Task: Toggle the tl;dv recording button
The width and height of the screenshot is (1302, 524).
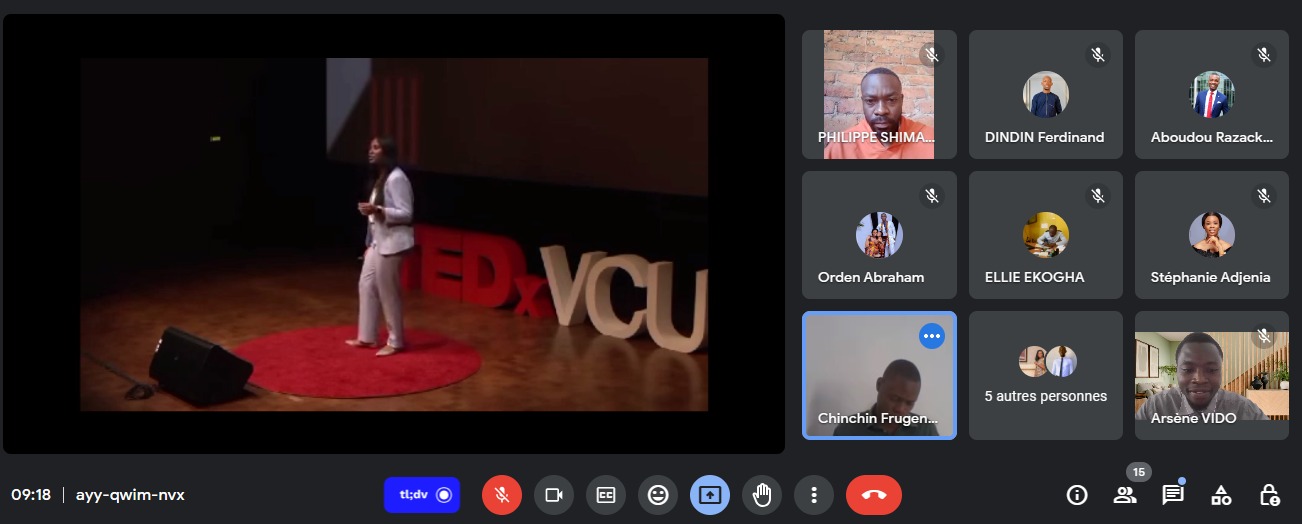Action: coord(422,494)
